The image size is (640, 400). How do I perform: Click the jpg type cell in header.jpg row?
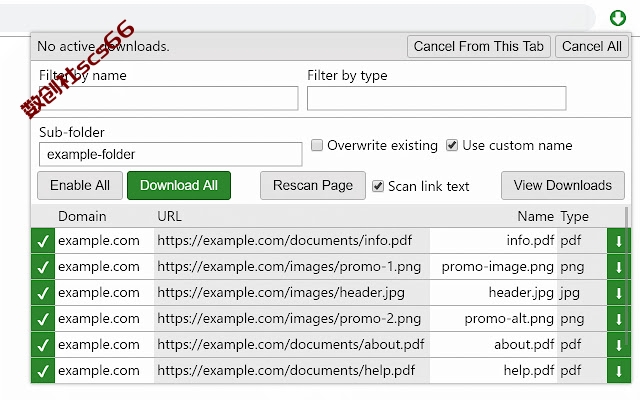(x=570, y=293)
